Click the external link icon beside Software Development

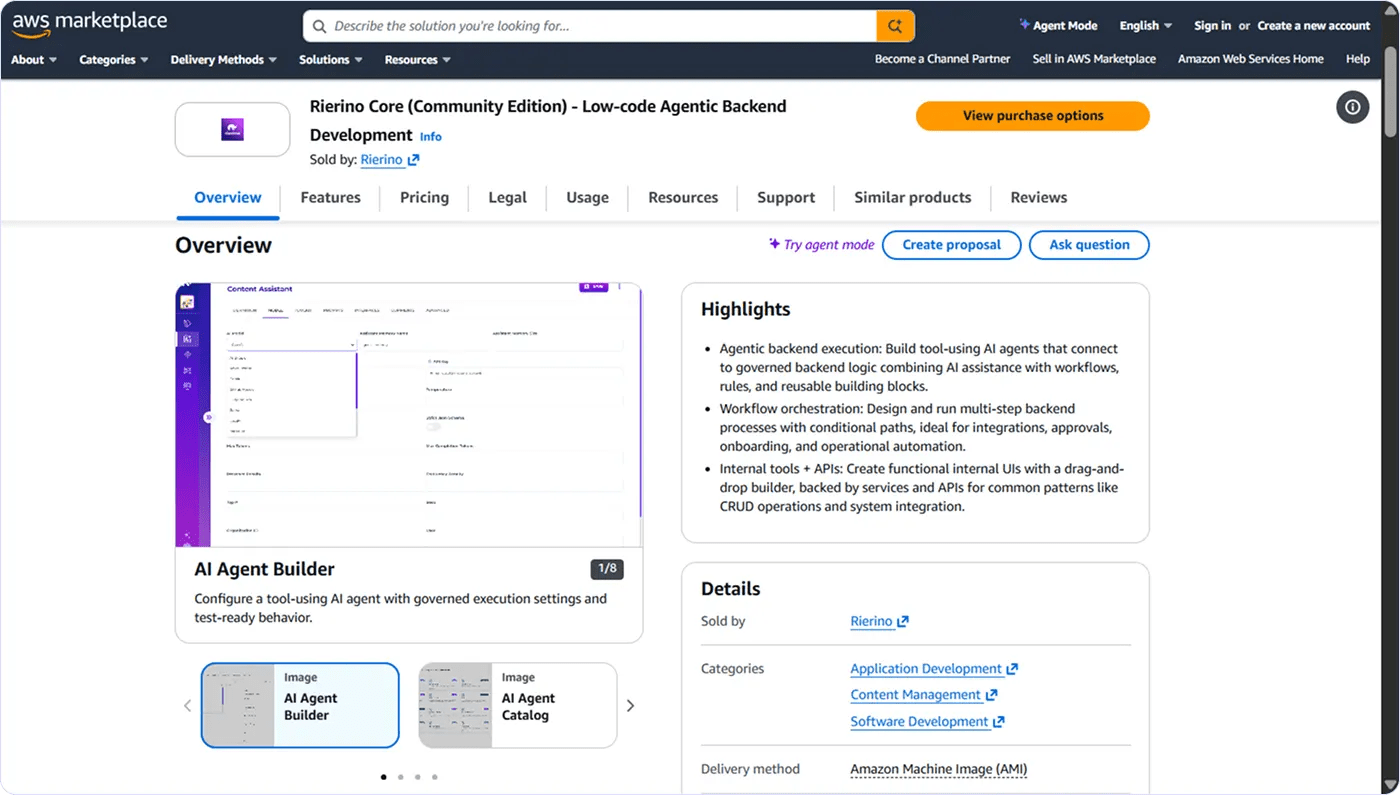[x=998, y=722]
